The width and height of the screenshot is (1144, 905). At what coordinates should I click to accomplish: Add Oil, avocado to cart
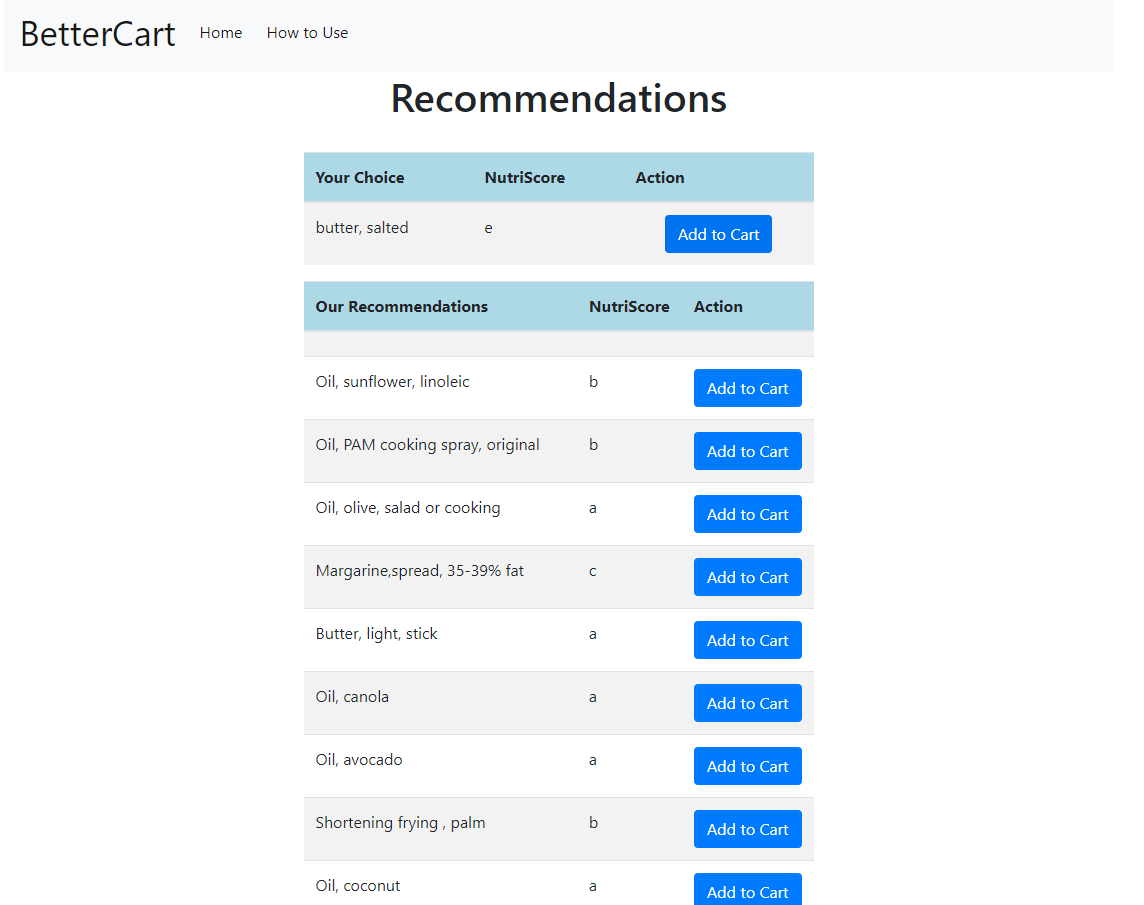(x=747, y=766)
